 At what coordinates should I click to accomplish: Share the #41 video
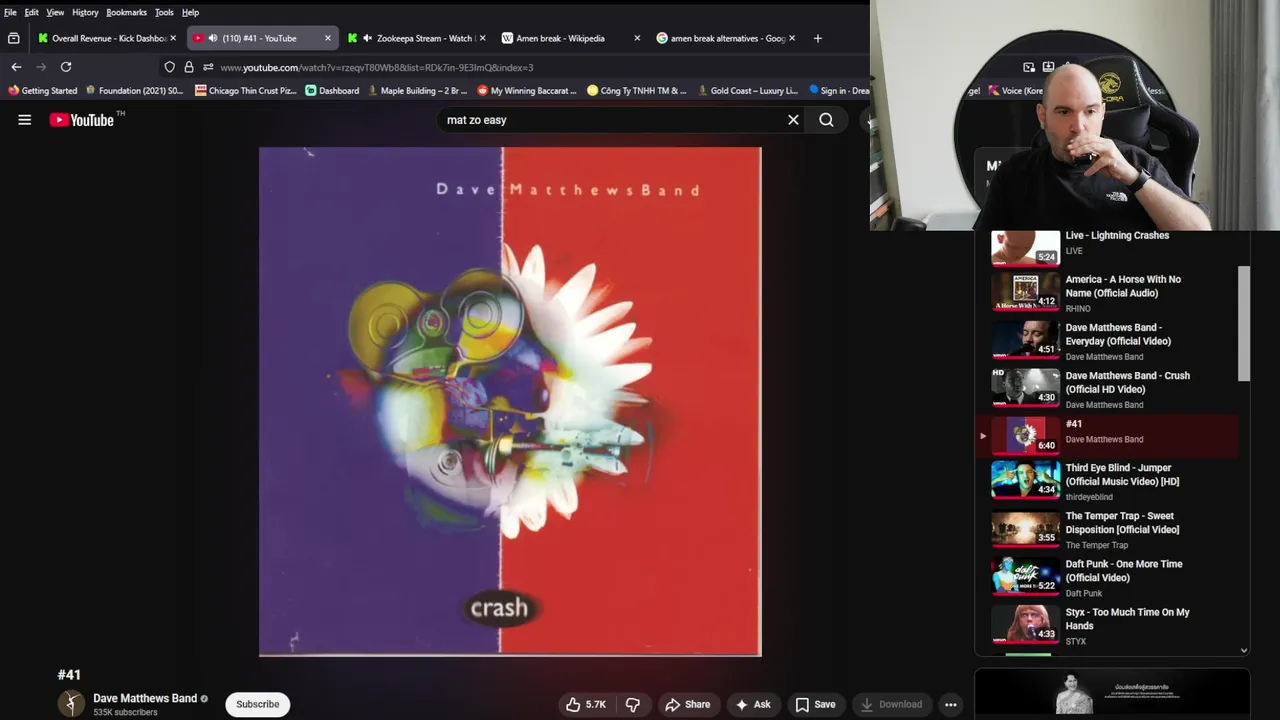pos(688,704)
